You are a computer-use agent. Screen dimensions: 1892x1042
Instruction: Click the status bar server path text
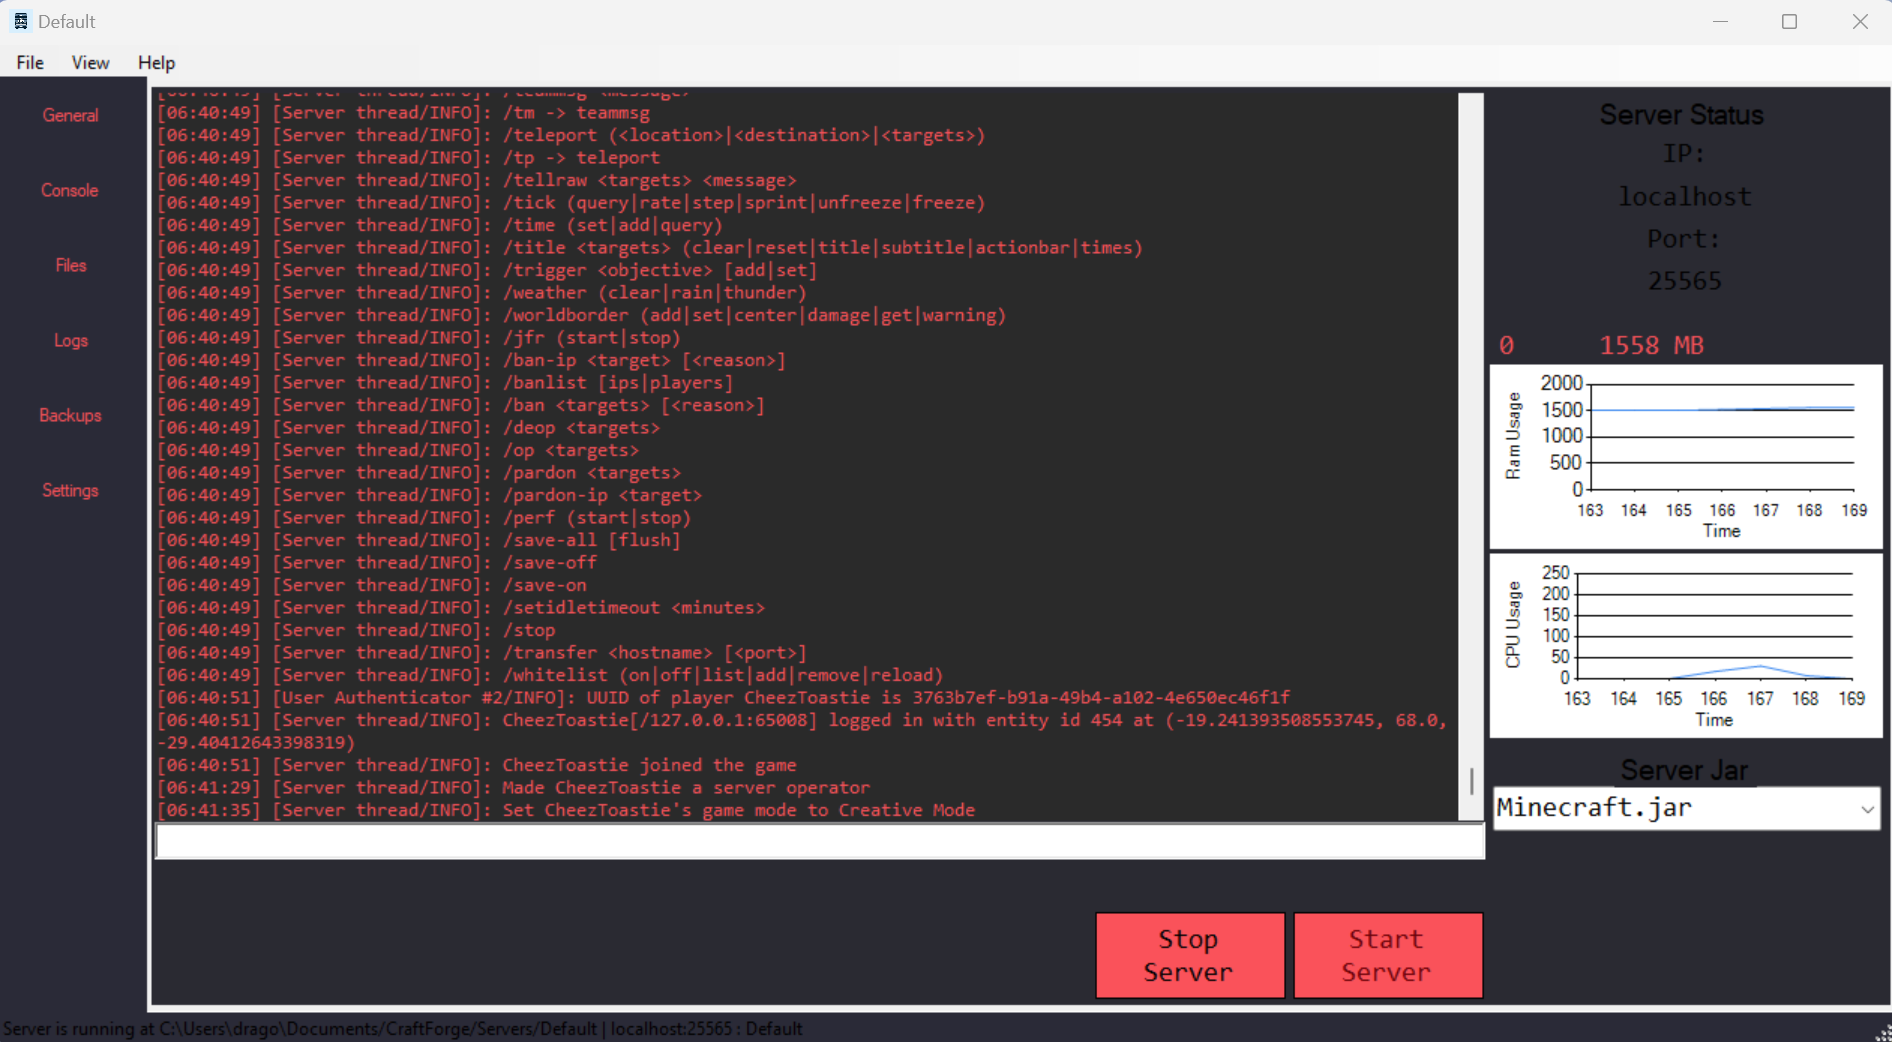point(402,1029)
